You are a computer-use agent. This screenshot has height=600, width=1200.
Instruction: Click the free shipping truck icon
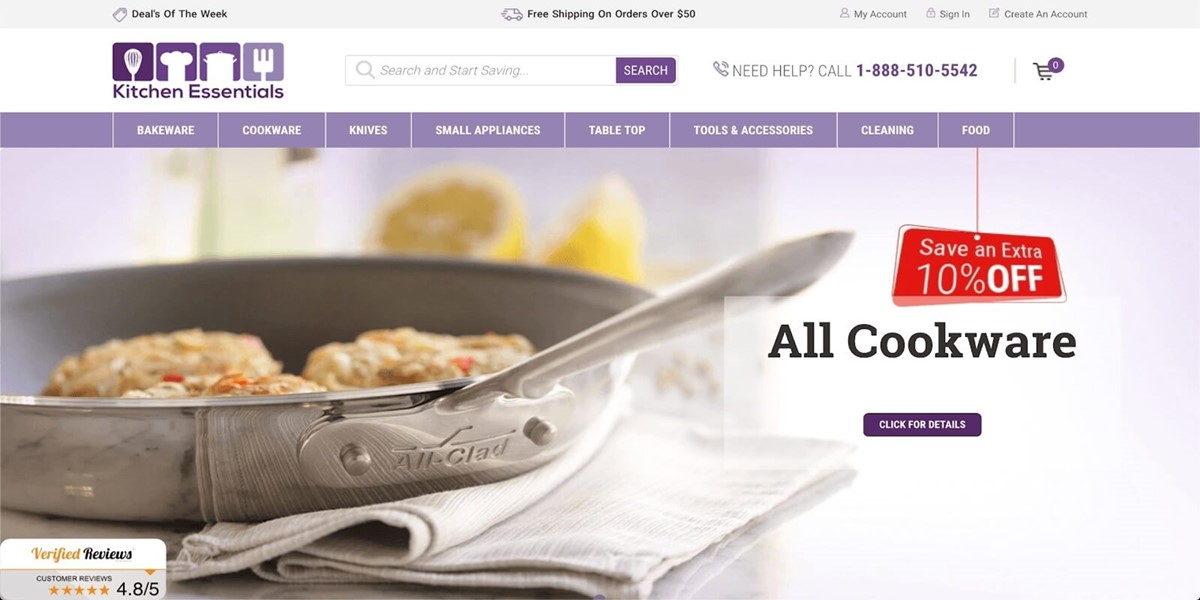tap(511, 14)
